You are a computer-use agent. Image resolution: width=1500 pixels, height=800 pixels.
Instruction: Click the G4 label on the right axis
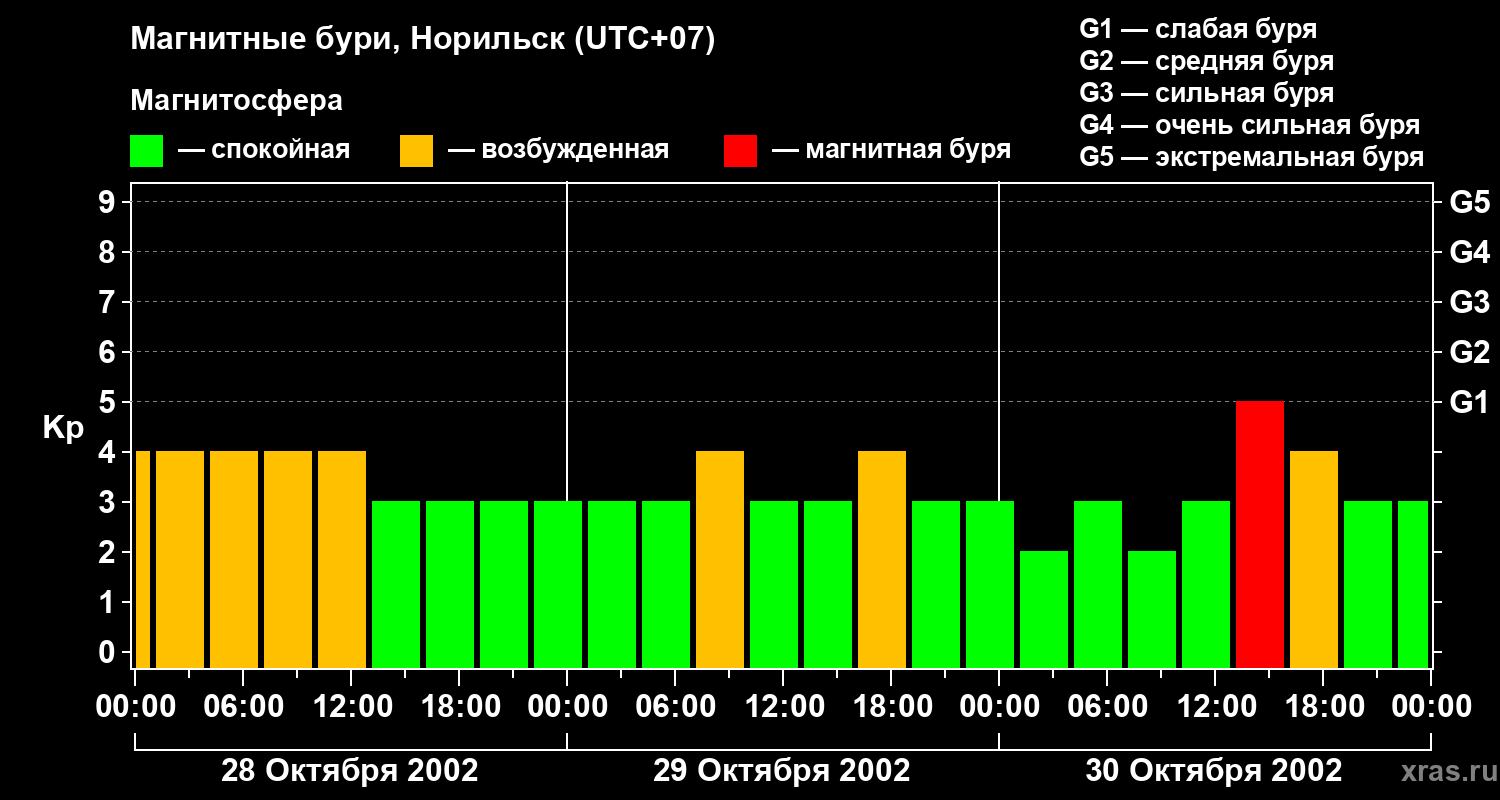1469,252
